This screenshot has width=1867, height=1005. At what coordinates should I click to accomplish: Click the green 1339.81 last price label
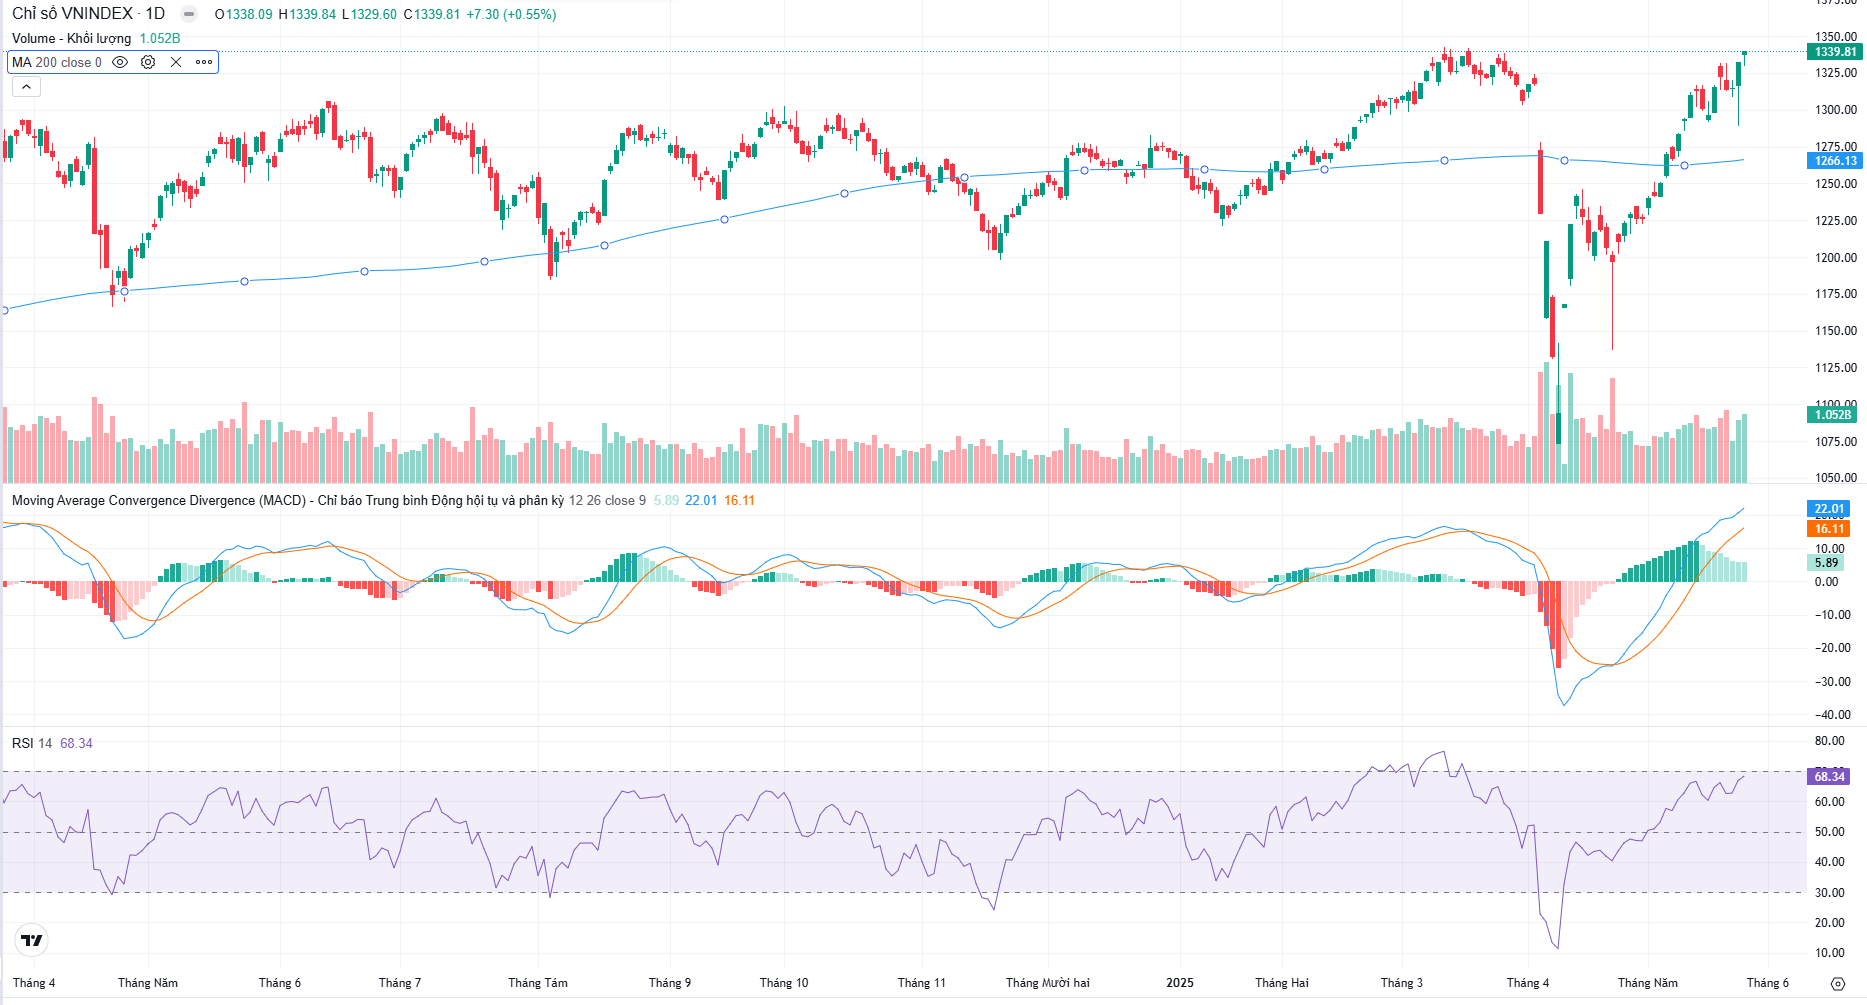1835,52
